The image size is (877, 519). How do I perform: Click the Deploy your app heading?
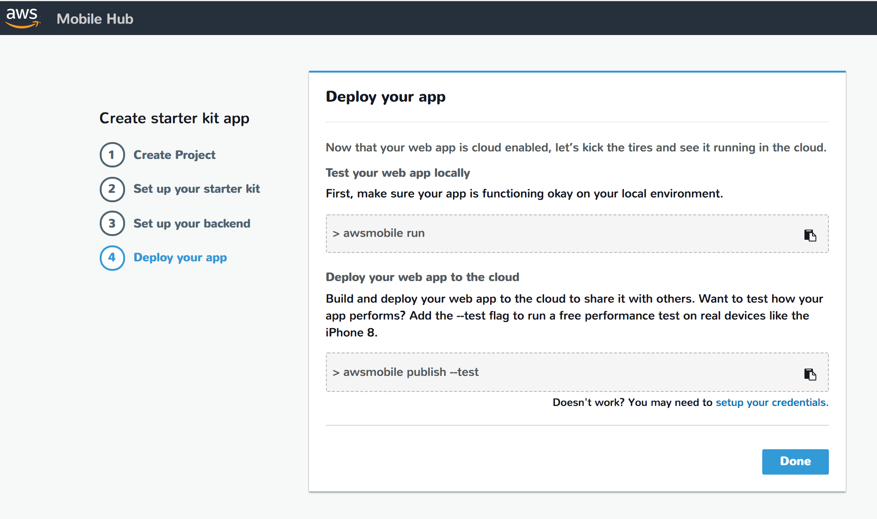(385, 97)
